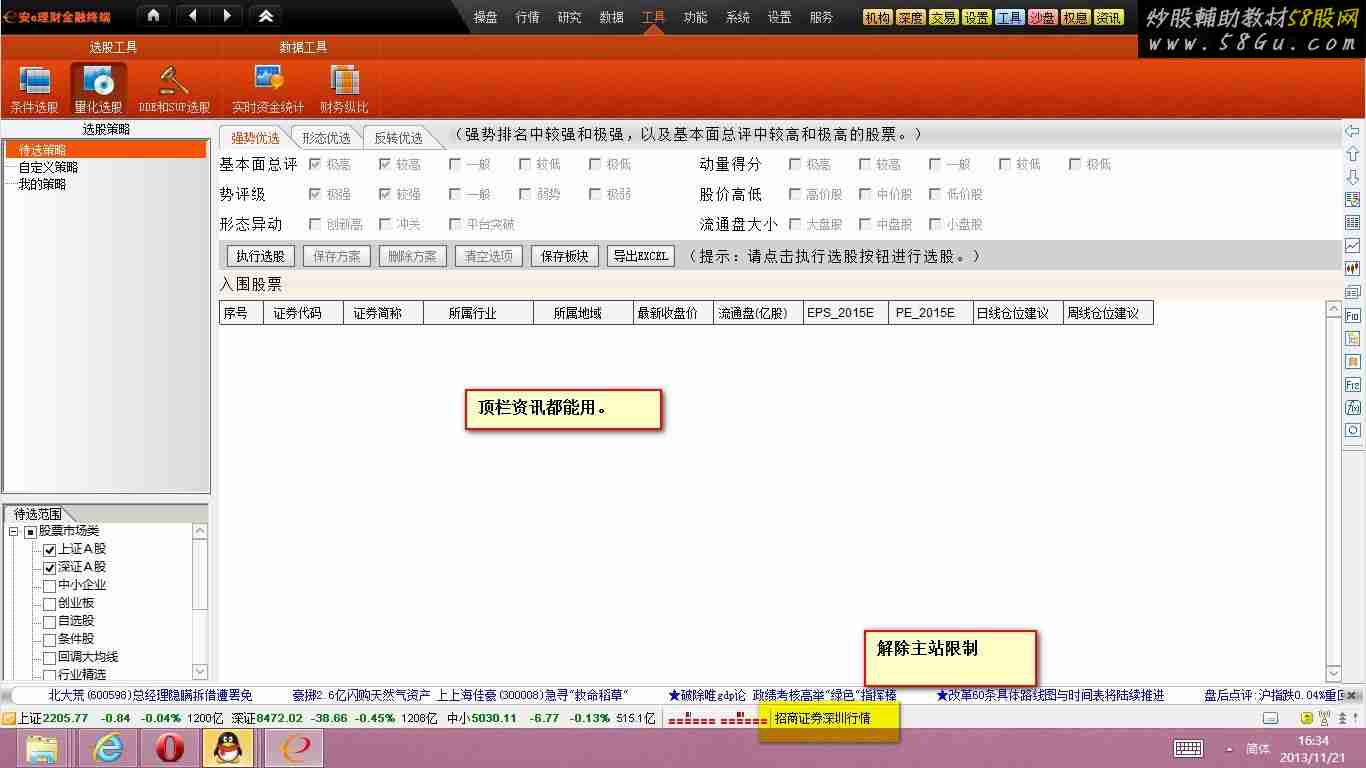Select the 量化选股 tool icon
The image size is (1366, 768).
(98, 89)
